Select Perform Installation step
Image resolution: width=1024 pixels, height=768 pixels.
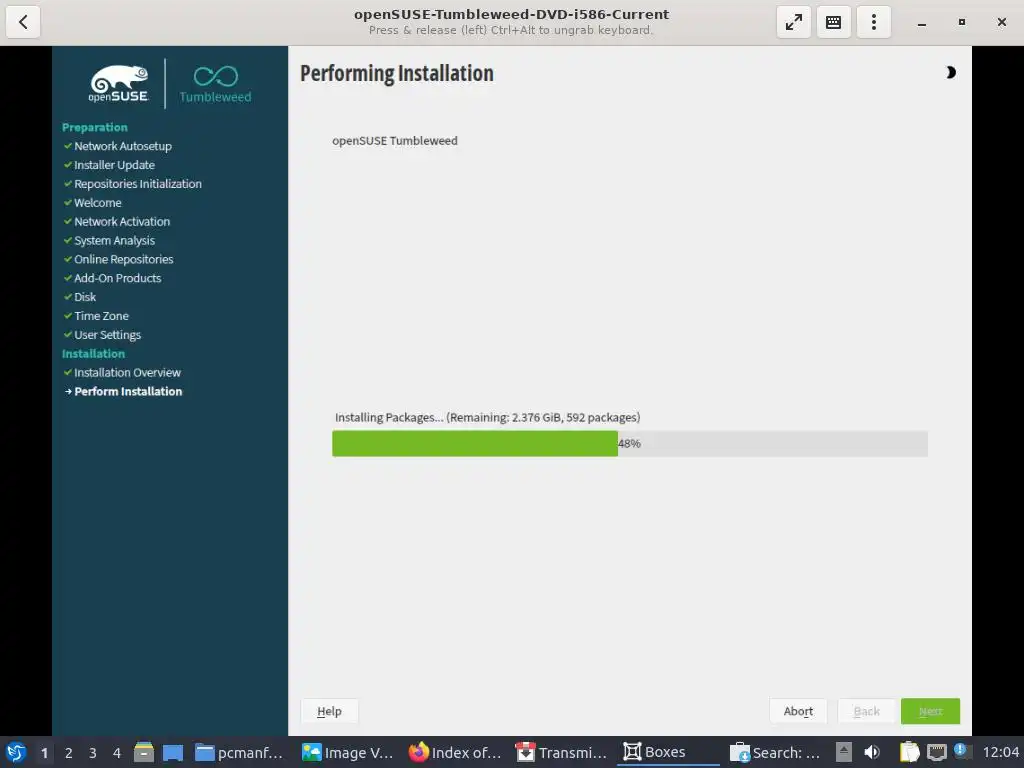[128, 392]
